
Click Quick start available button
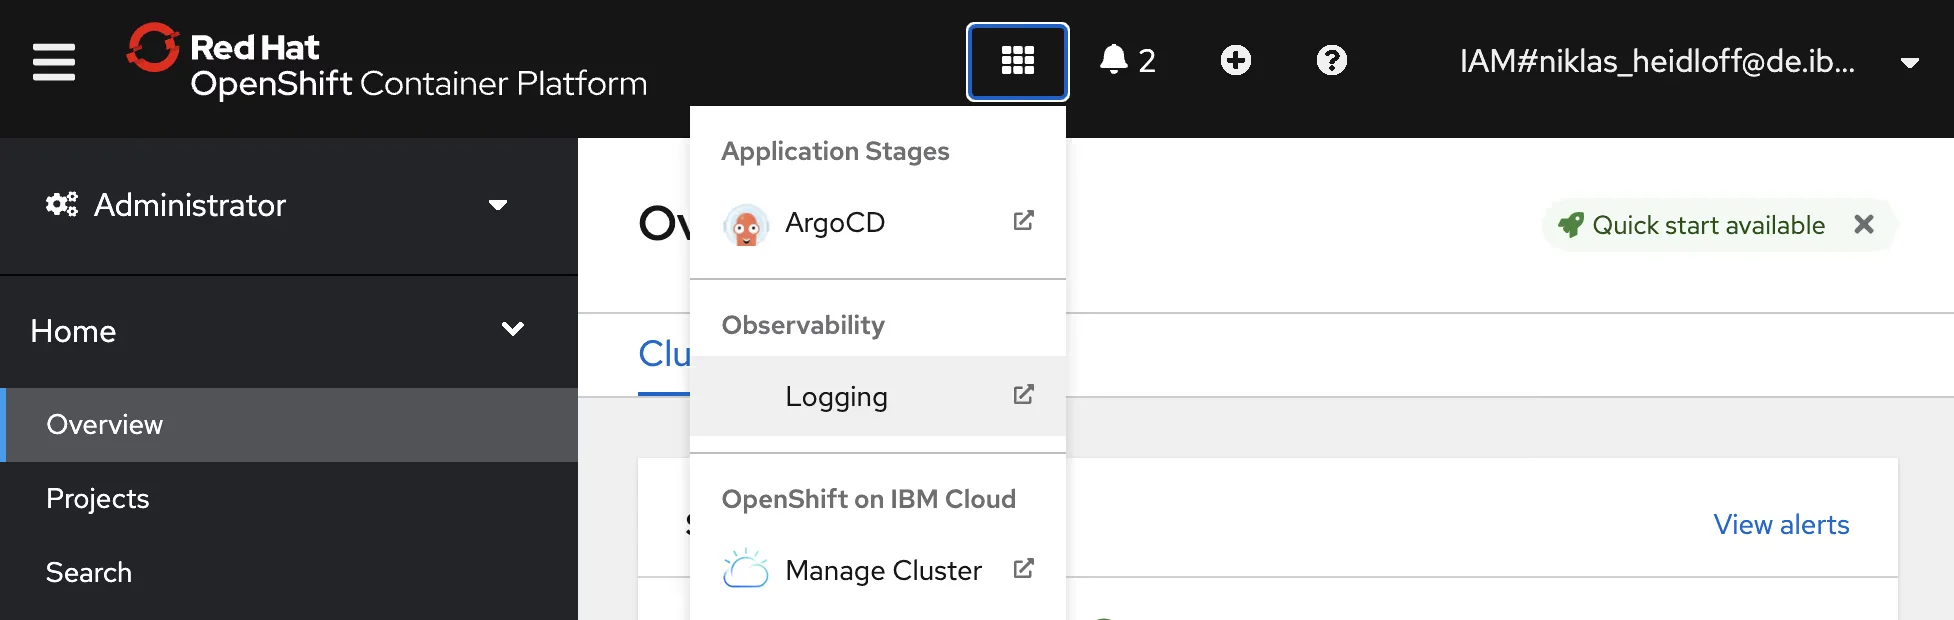click(1708, 226)
